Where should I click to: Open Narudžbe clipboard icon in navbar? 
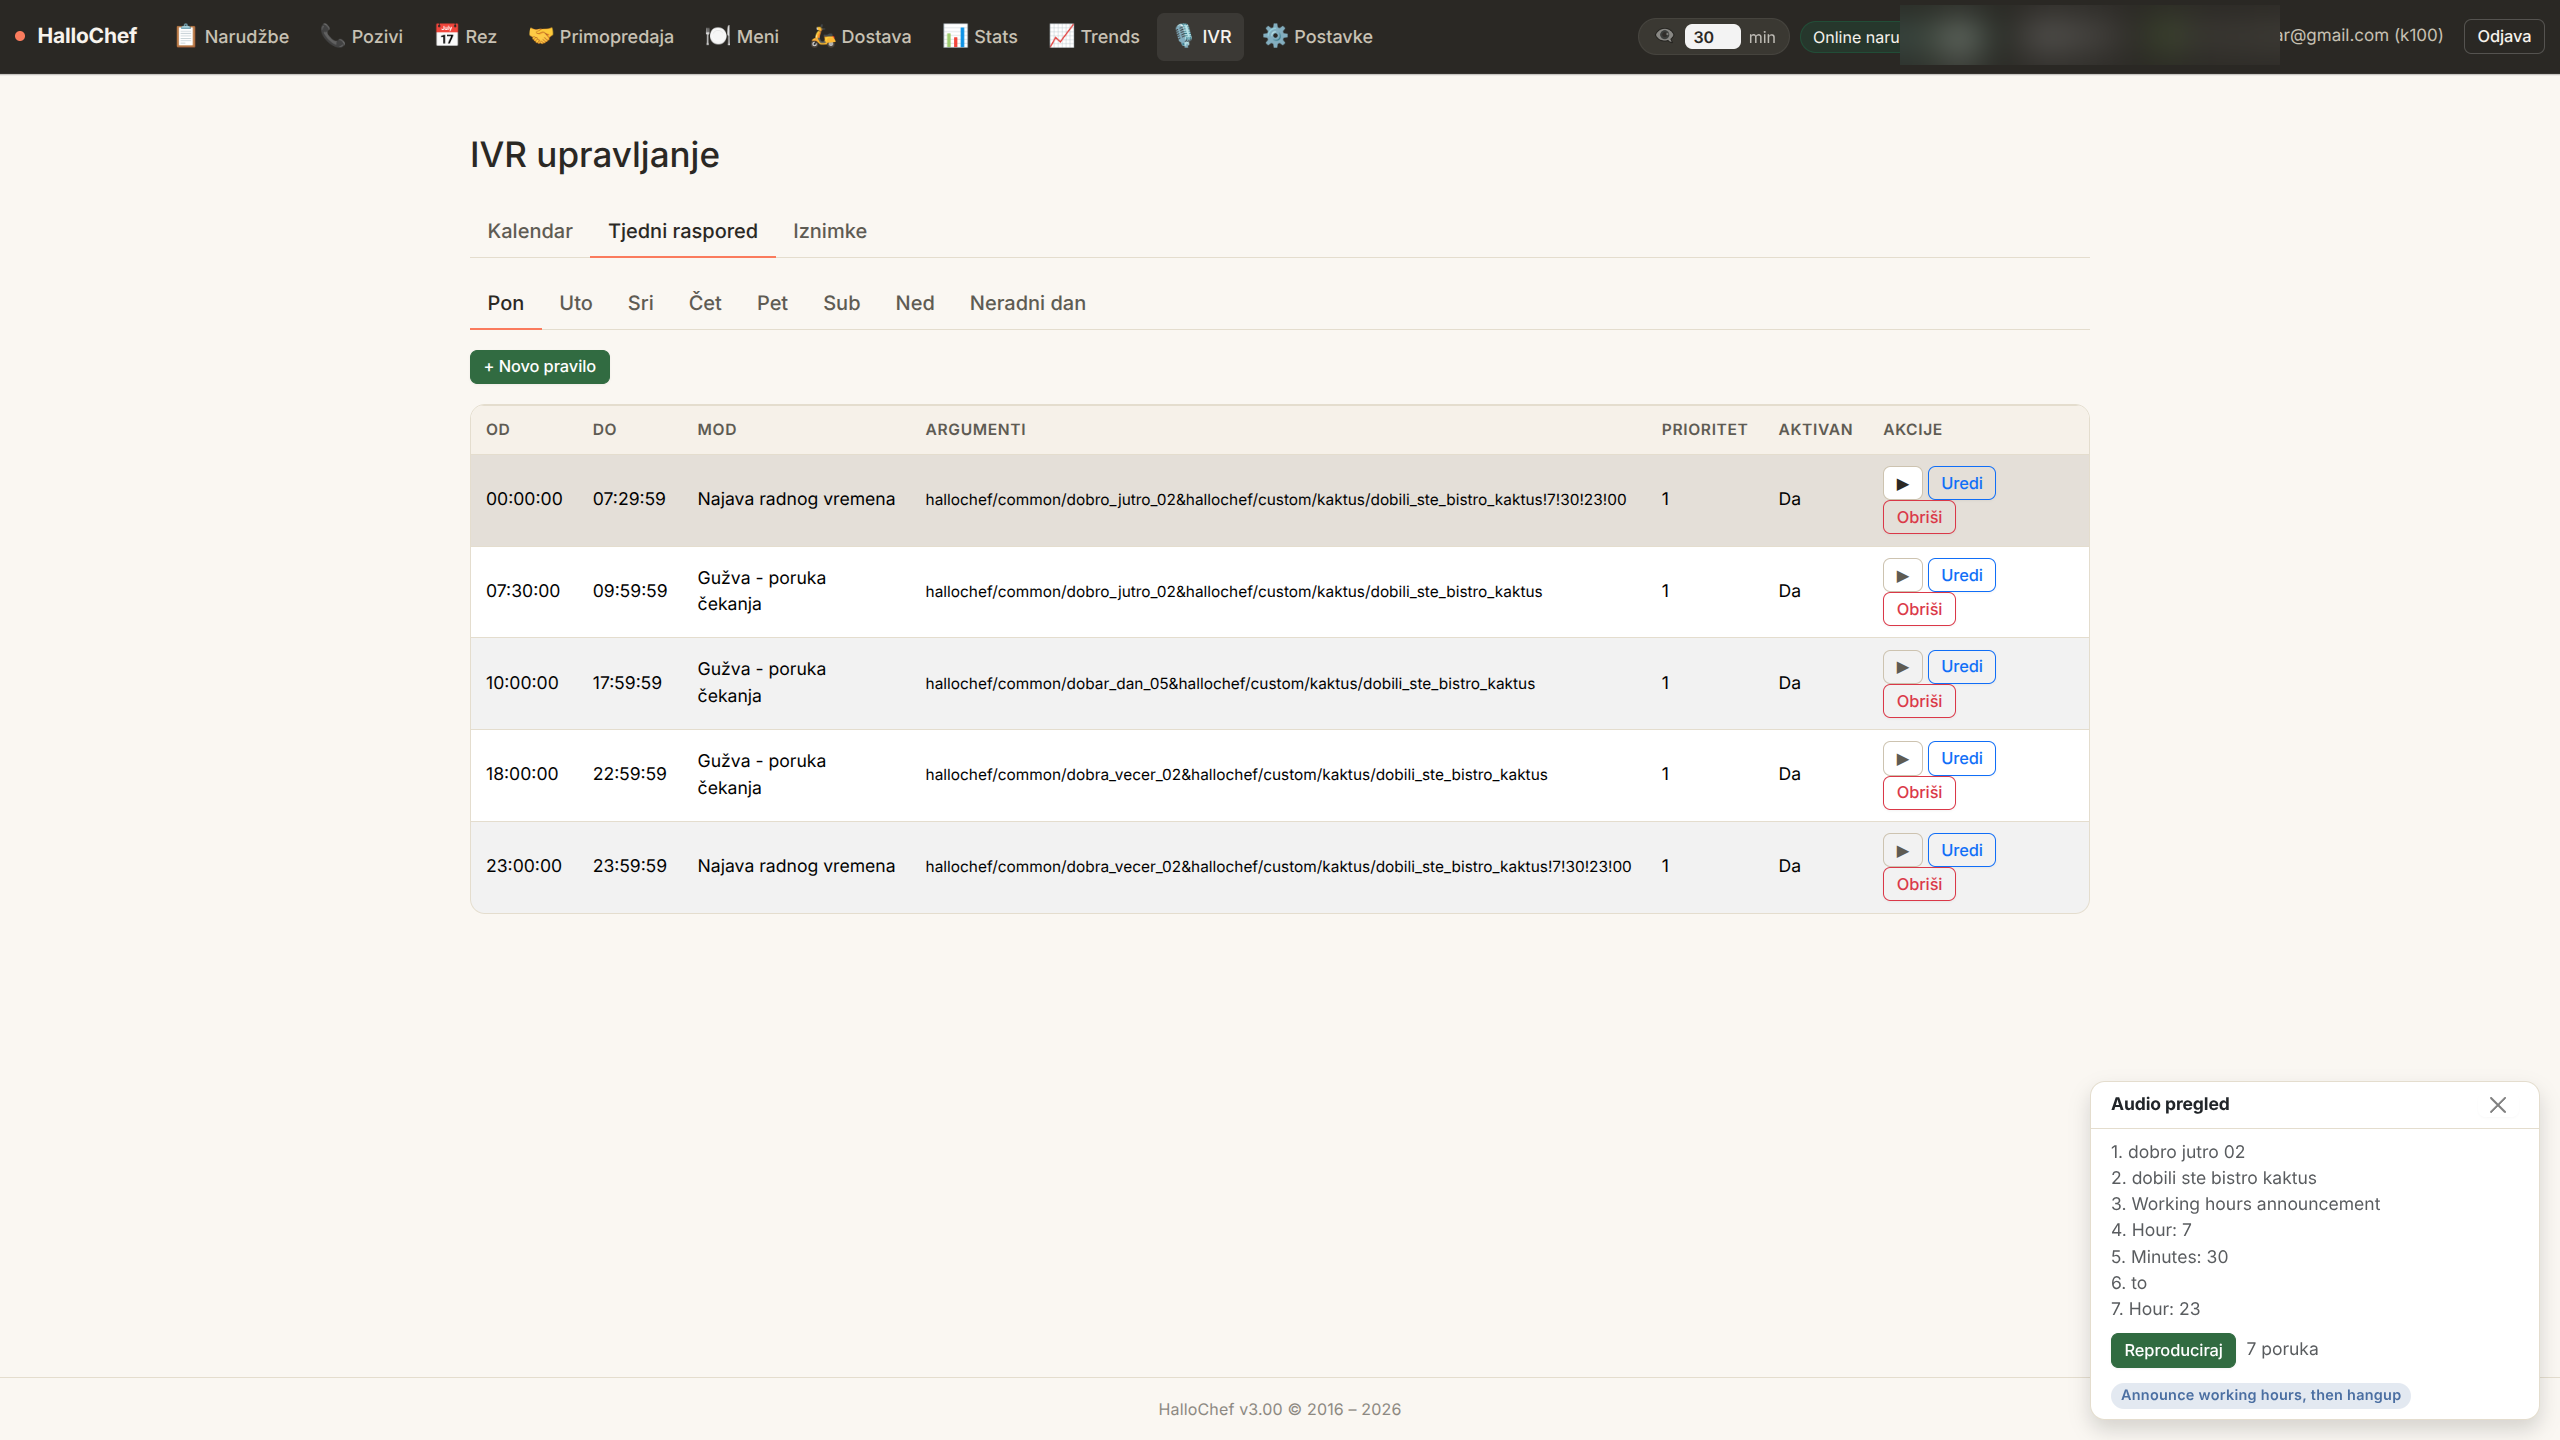pyautogui.click(x=185, y=36)
